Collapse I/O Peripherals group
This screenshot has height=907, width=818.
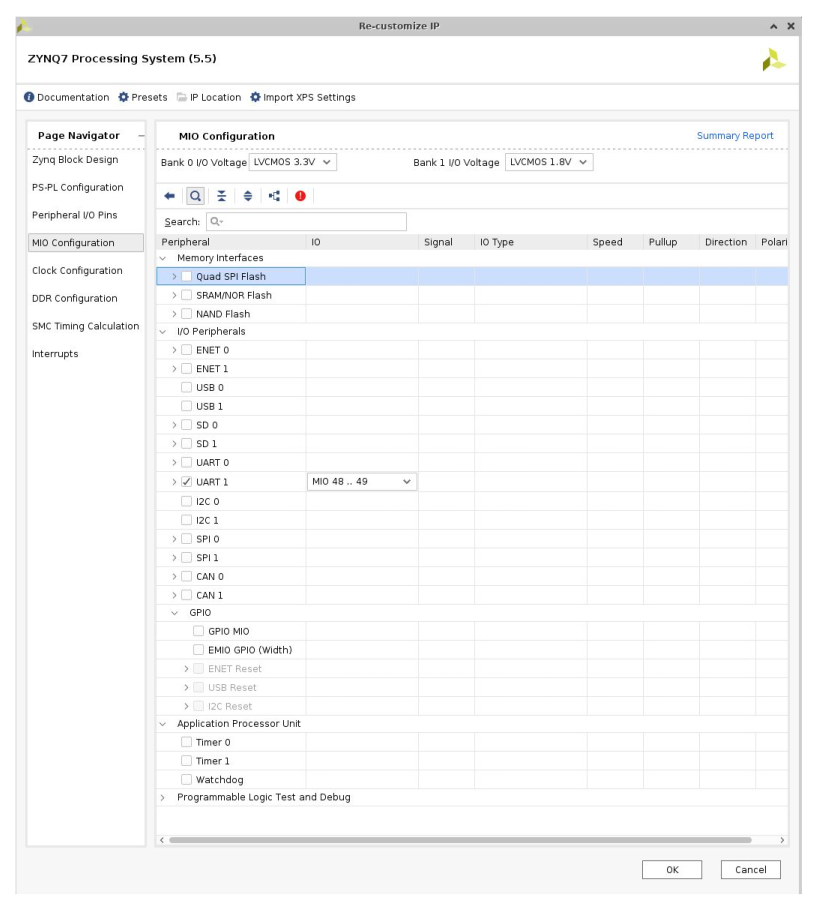click(163, 331)
